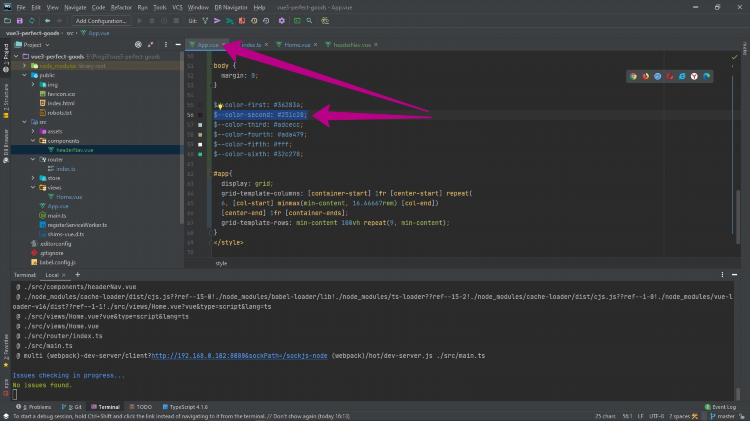Click UTF-8 encoding in status bar
Screen dimensions: 750x421
(656, 416)
